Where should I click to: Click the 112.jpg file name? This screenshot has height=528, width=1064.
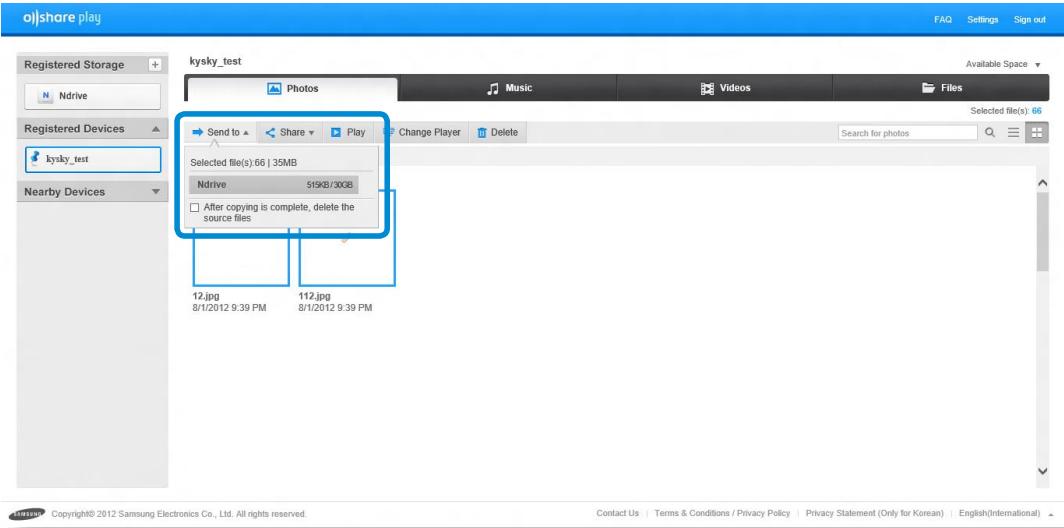pyautogui.click(x=315, y=296)
